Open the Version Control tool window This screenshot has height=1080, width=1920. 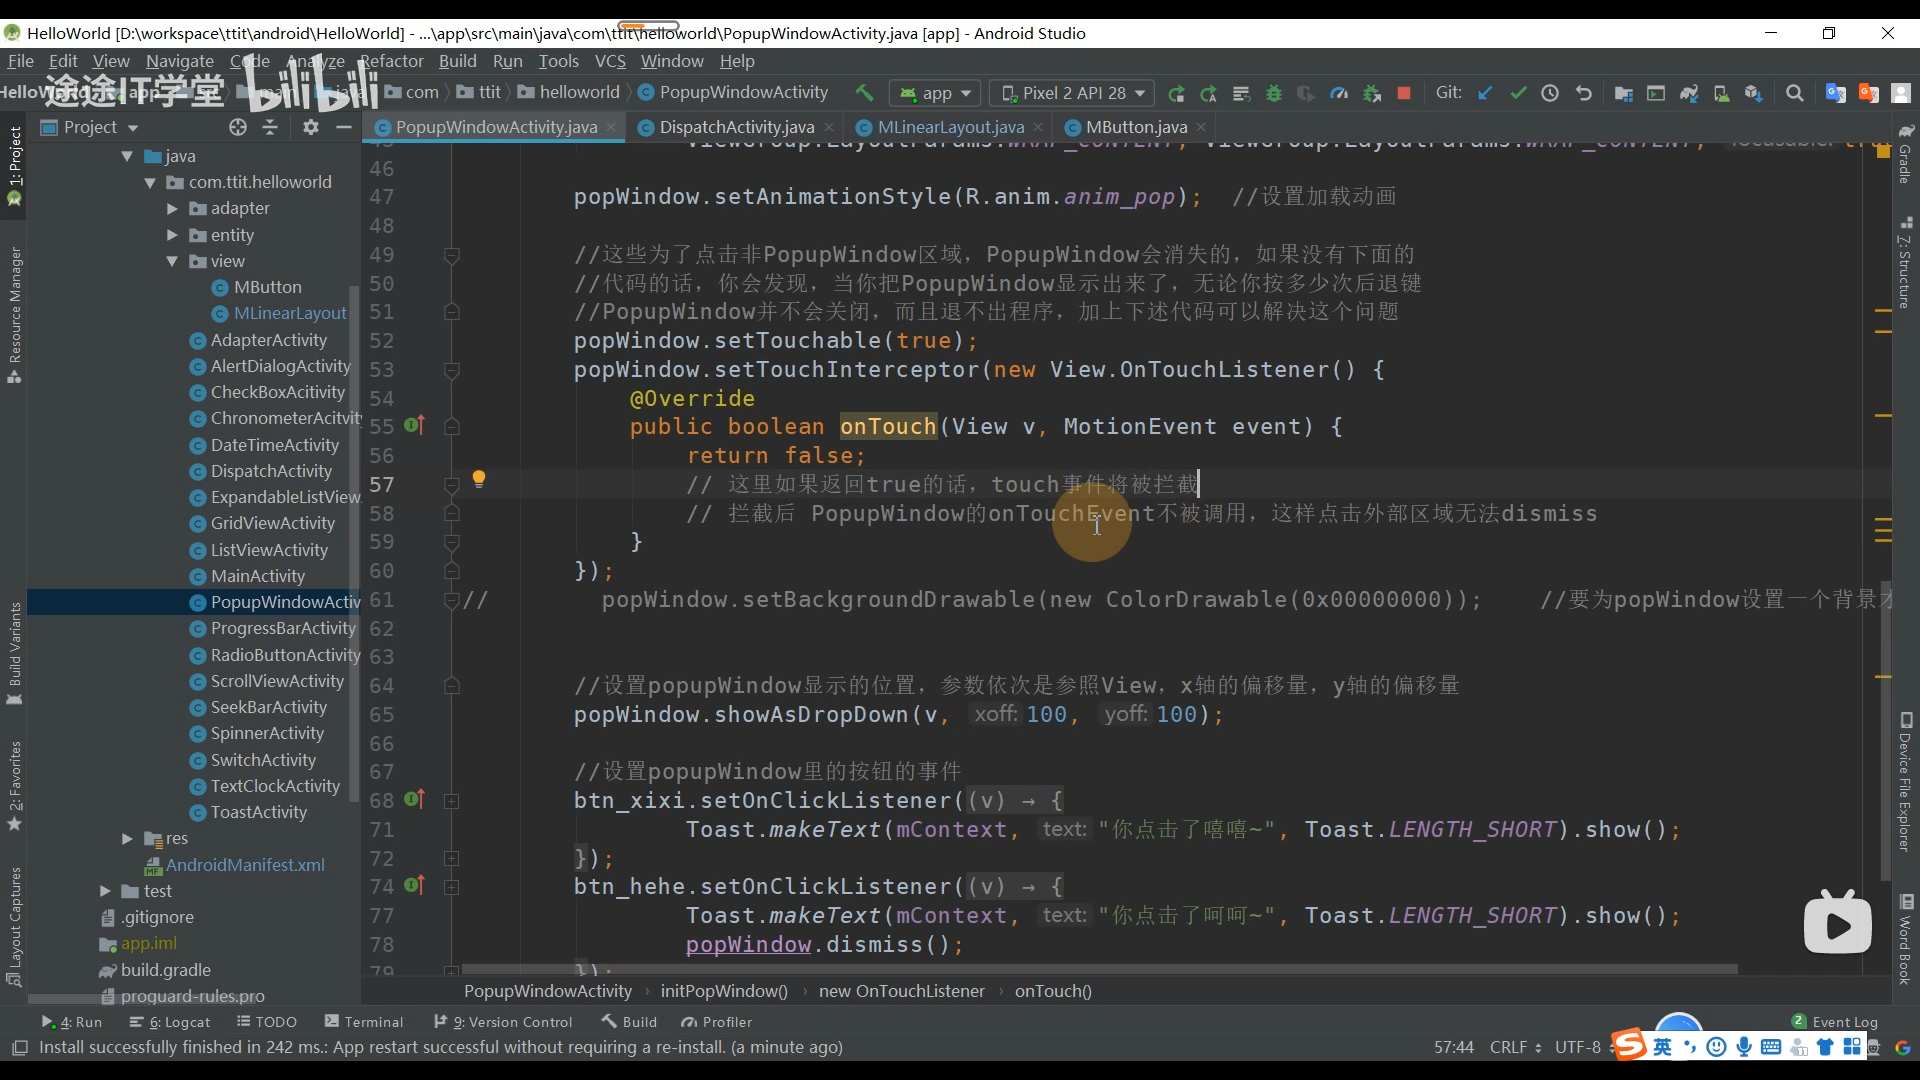click(x=503, y=1022)
